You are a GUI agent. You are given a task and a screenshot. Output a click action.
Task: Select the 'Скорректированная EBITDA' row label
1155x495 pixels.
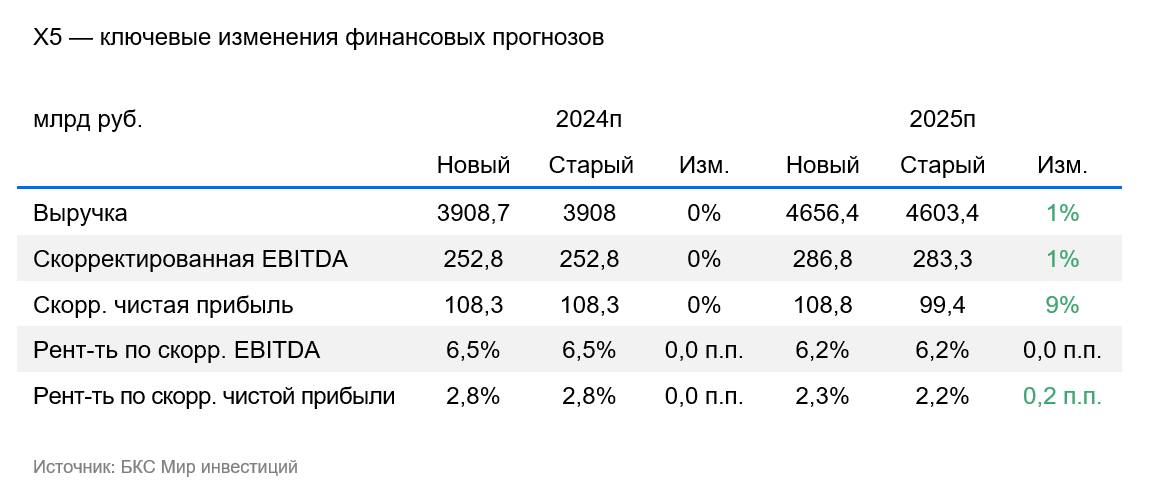pyautogui.click(x=191, y=259)
